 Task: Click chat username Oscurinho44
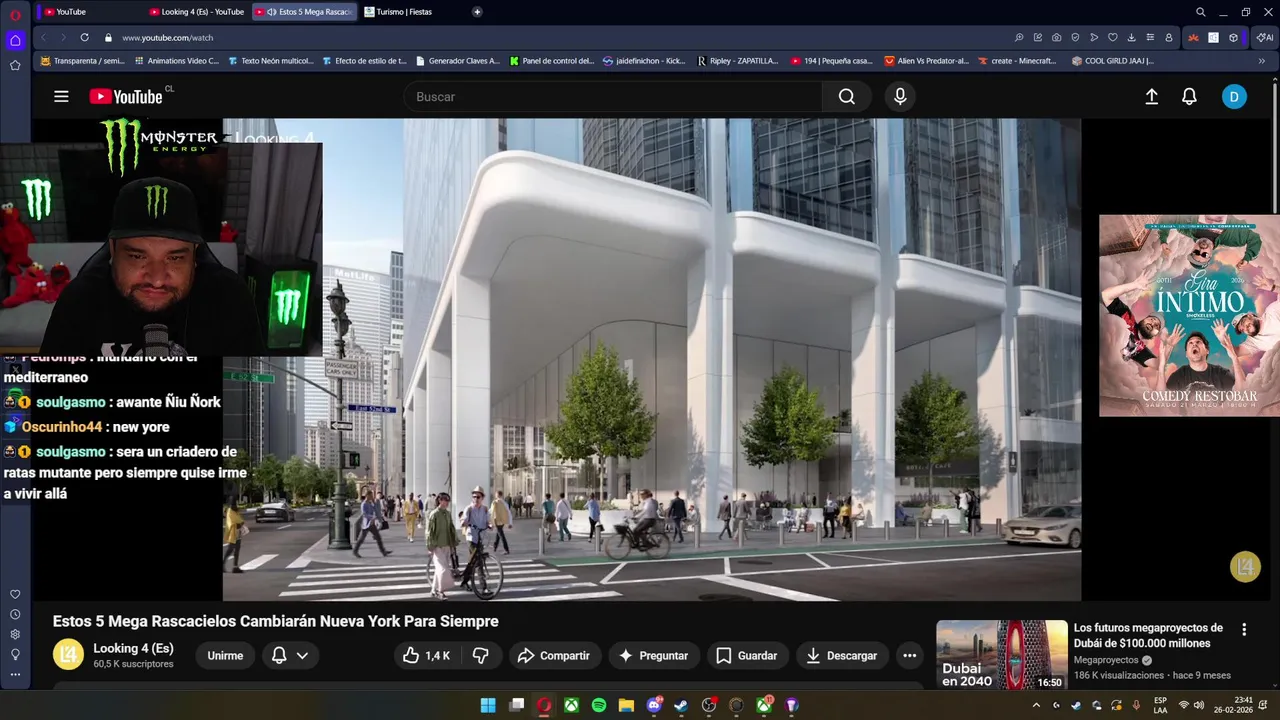click(x=62, y=427)
